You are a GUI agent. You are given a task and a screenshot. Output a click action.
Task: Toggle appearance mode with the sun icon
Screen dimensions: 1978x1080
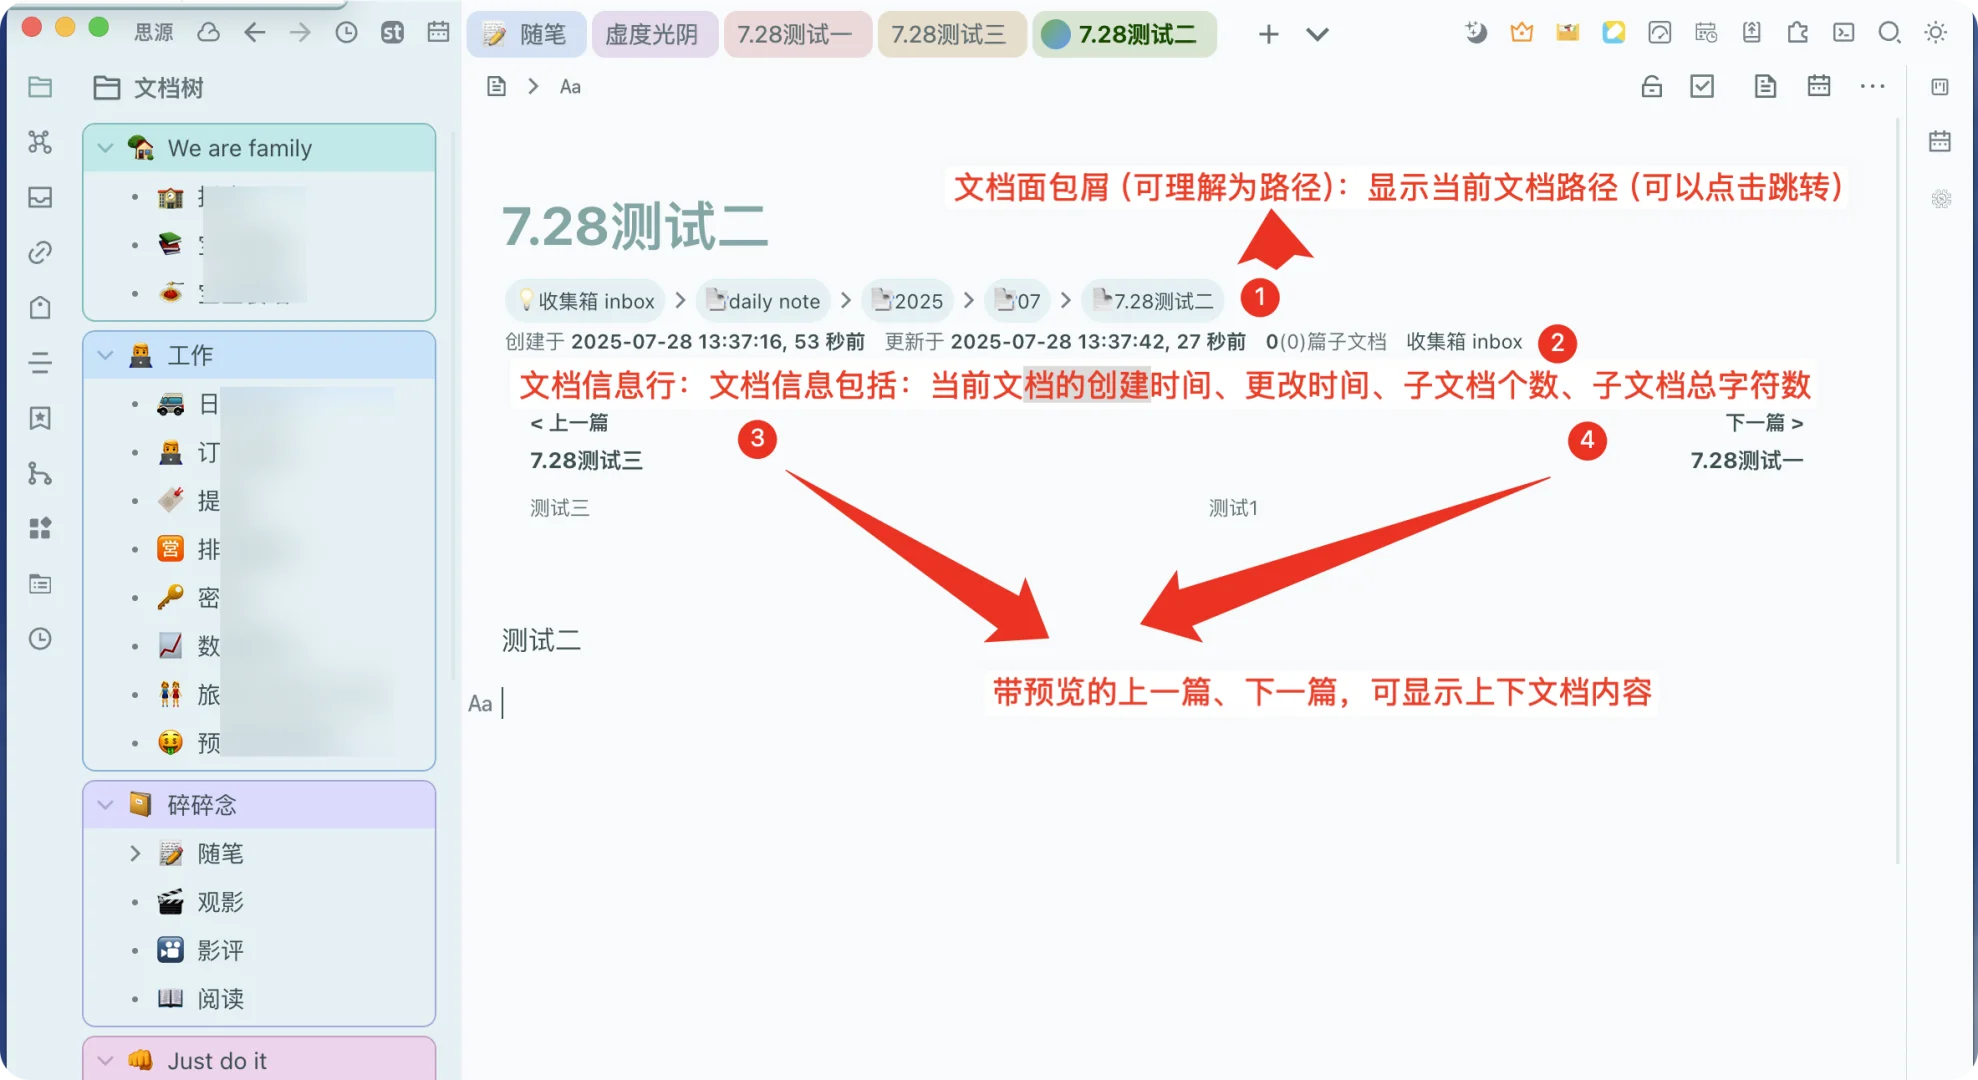tap(1936, 33)
